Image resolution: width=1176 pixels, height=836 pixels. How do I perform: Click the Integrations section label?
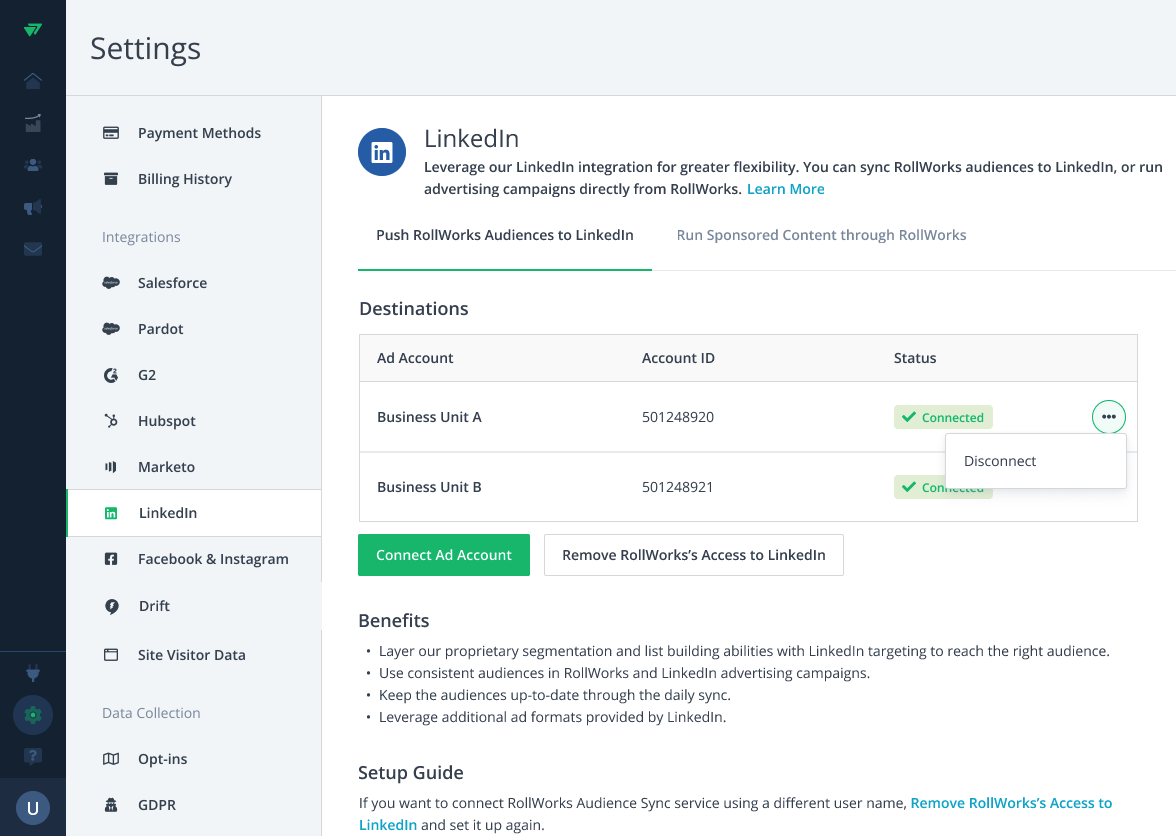[x=141, y=237]
